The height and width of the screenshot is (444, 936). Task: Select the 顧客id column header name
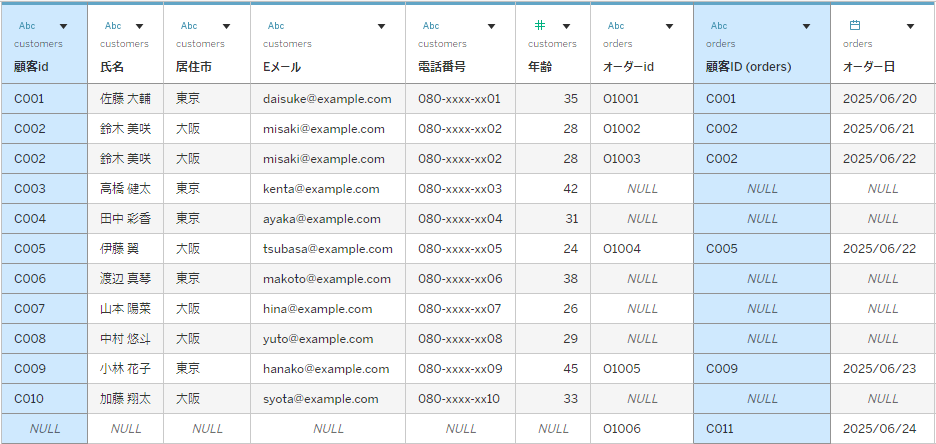tap(31, 67)
